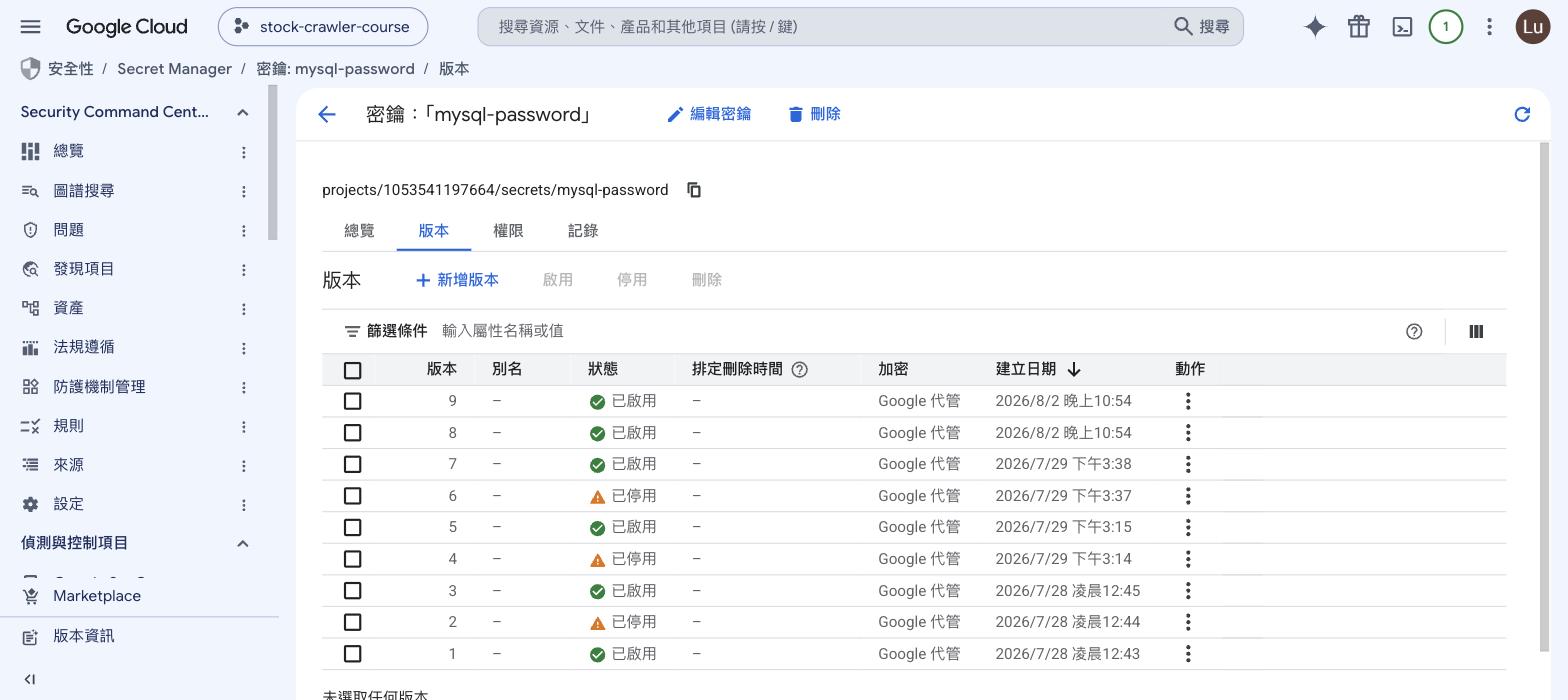Open actions menu for version 2
This screenshot has height=700, width=1568.
(1188, 622)
